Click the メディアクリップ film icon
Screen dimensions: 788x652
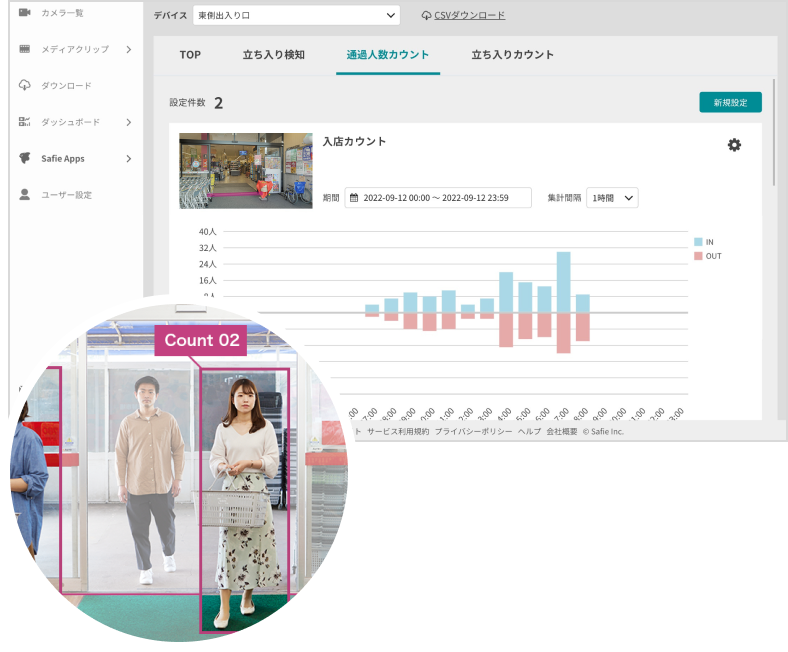[x=25, y=49]
